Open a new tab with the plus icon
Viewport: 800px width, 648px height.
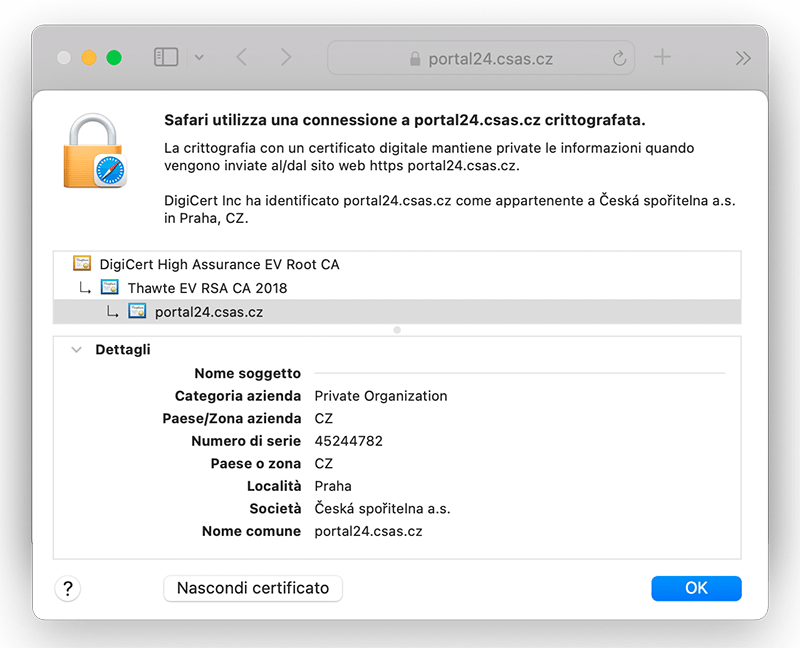tap(662, 57)
